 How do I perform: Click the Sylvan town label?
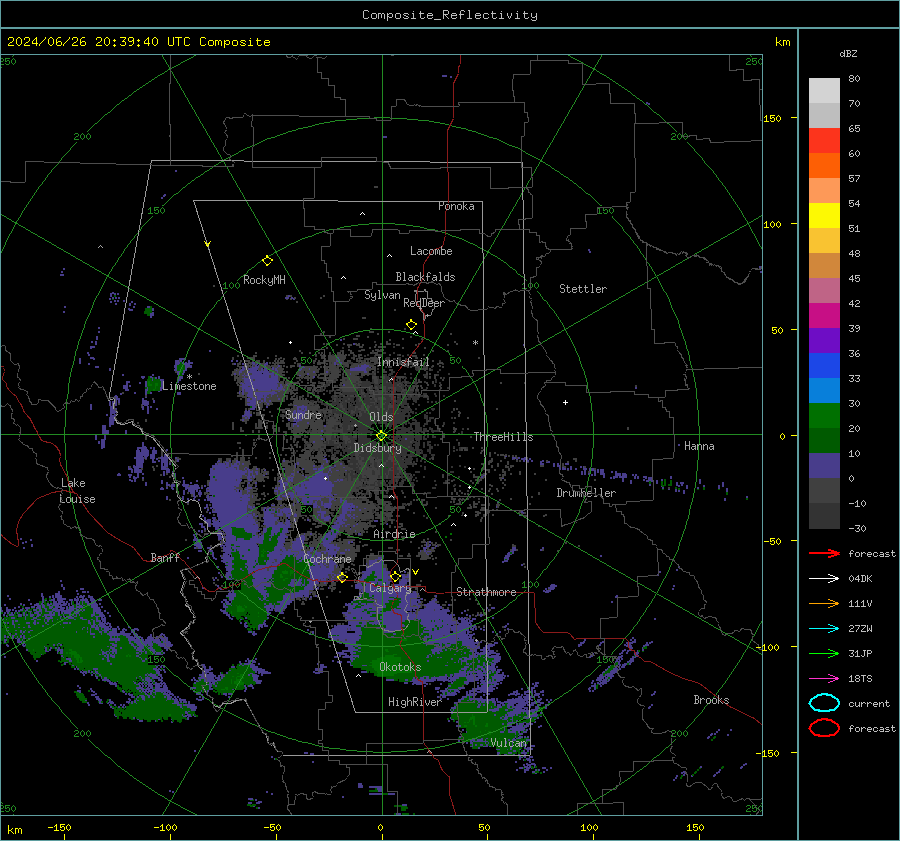[x=382, y=295]
